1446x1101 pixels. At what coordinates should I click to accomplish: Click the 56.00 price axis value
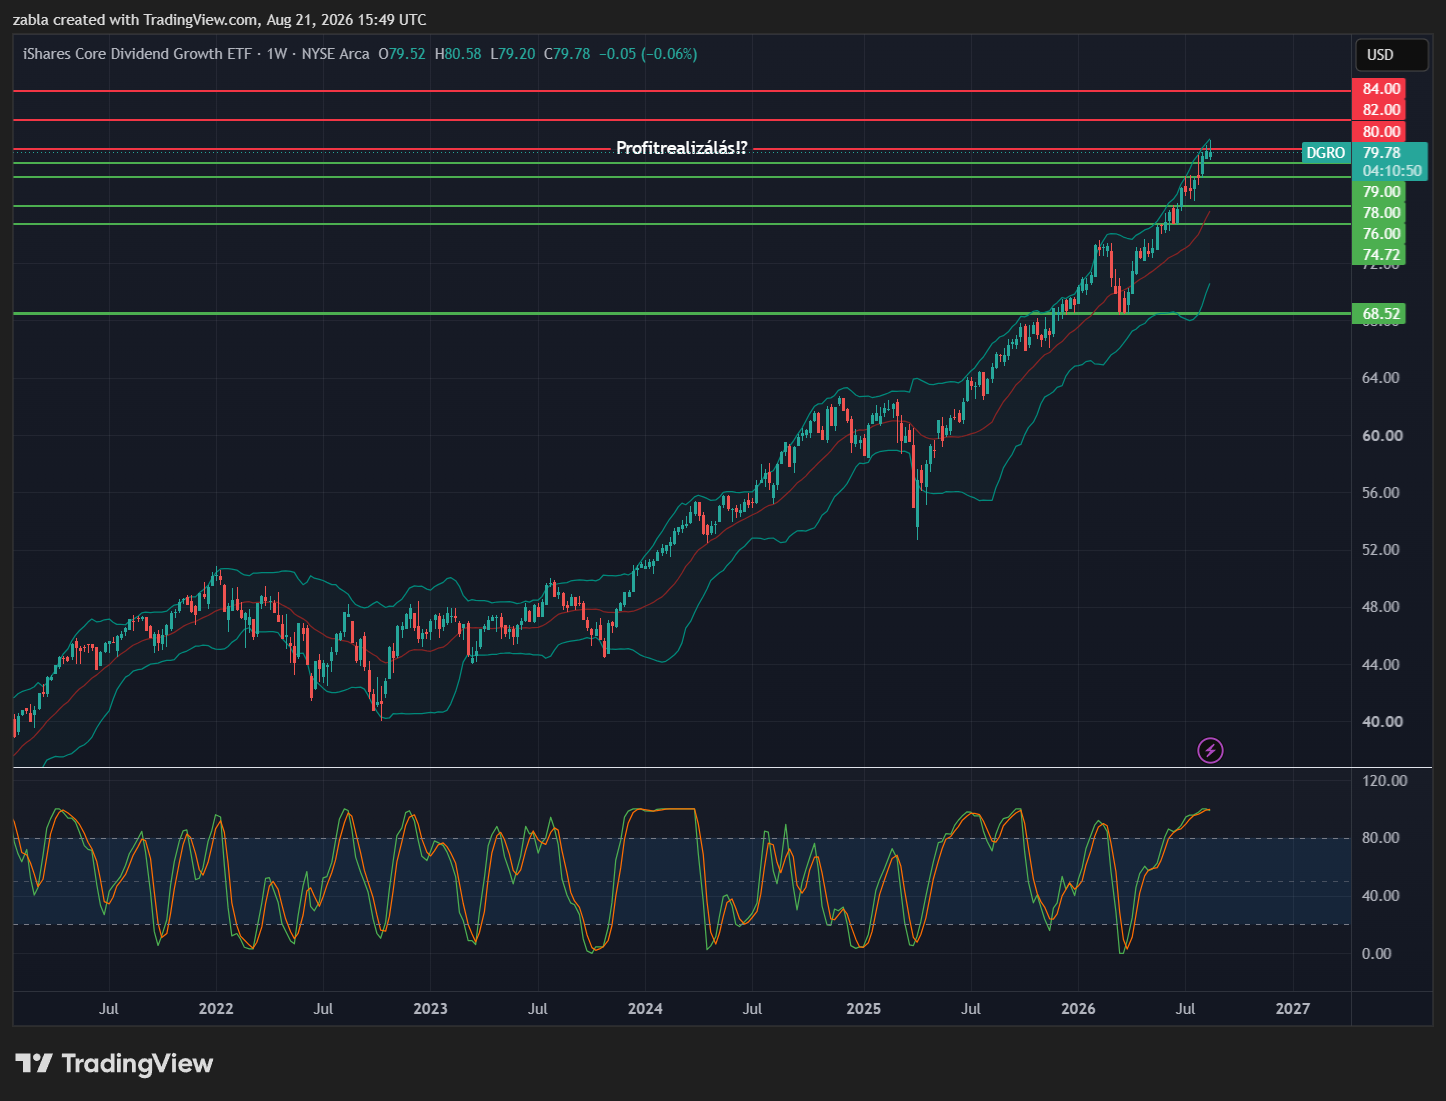pos(1381,493)
